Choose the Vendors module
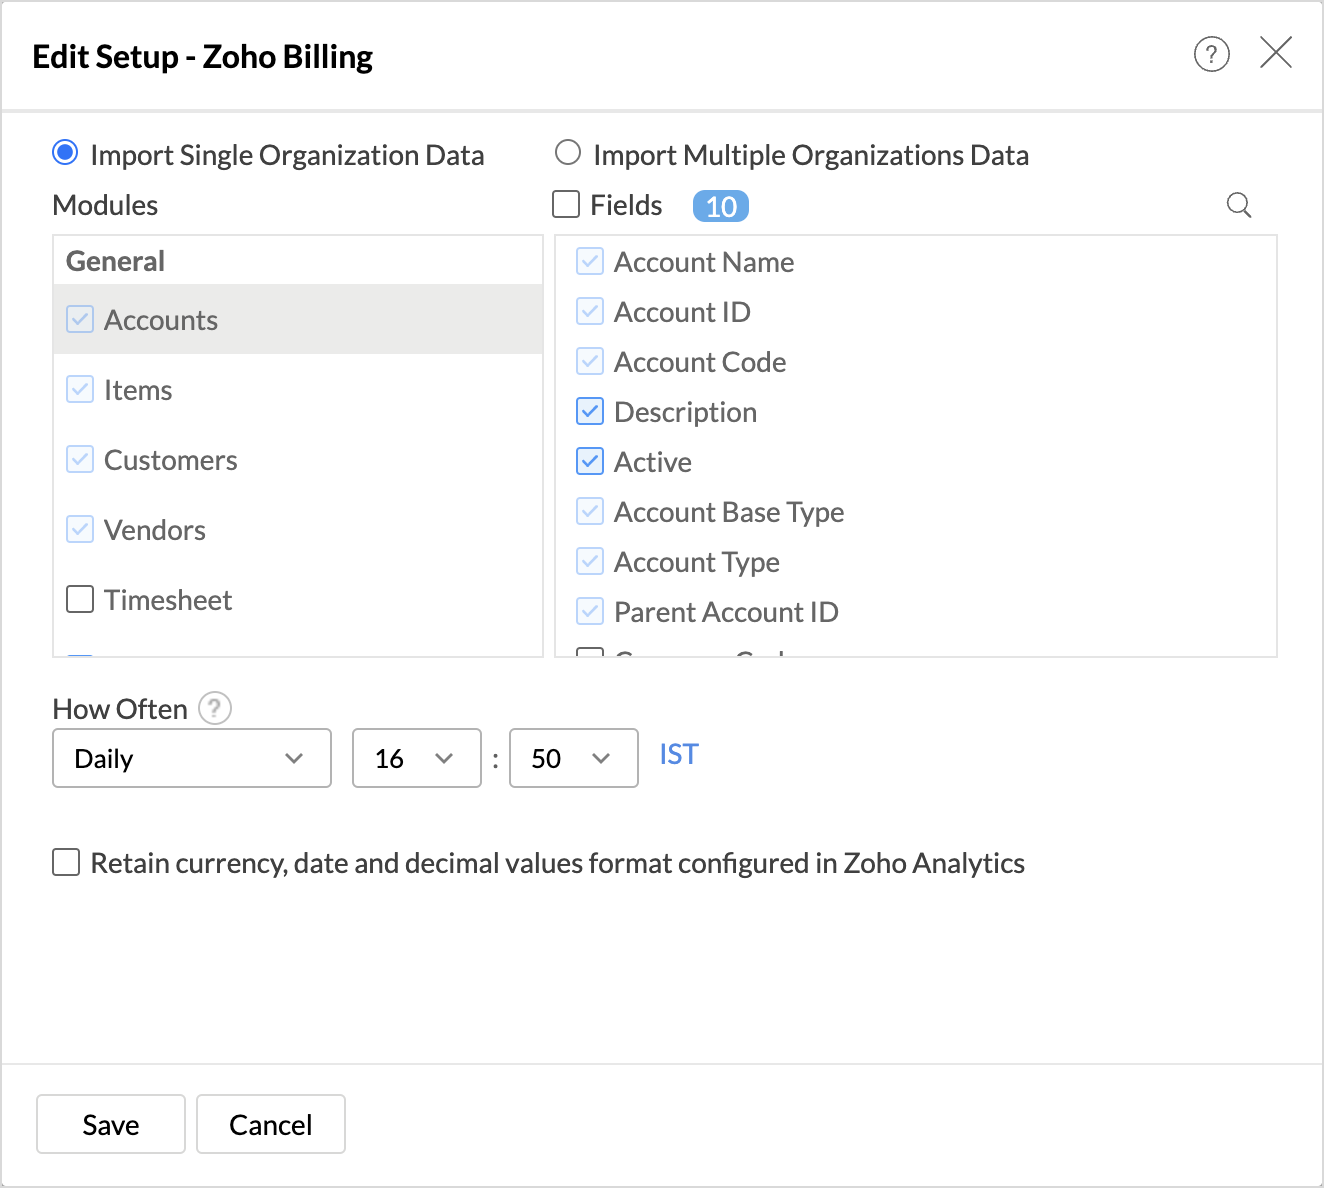1324x1188 pixels. tap(154, 530)
